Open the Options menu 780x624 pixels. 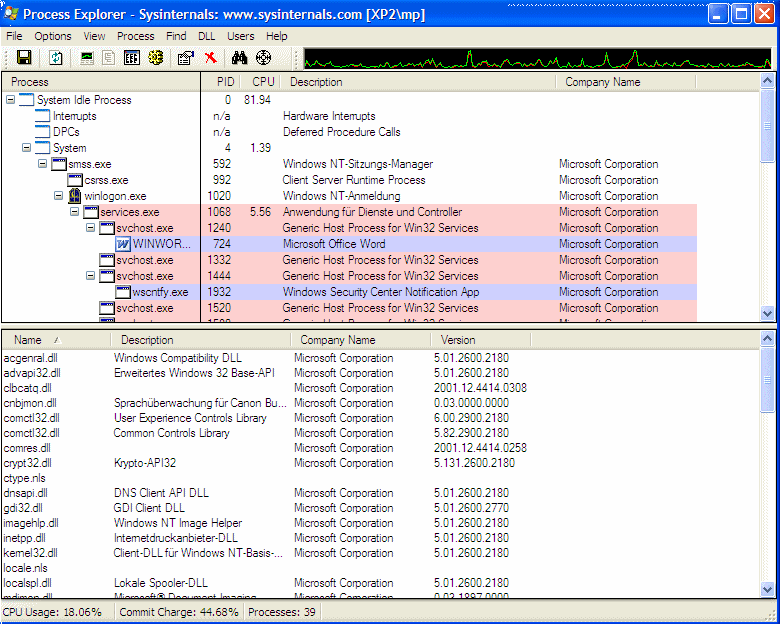53,36
